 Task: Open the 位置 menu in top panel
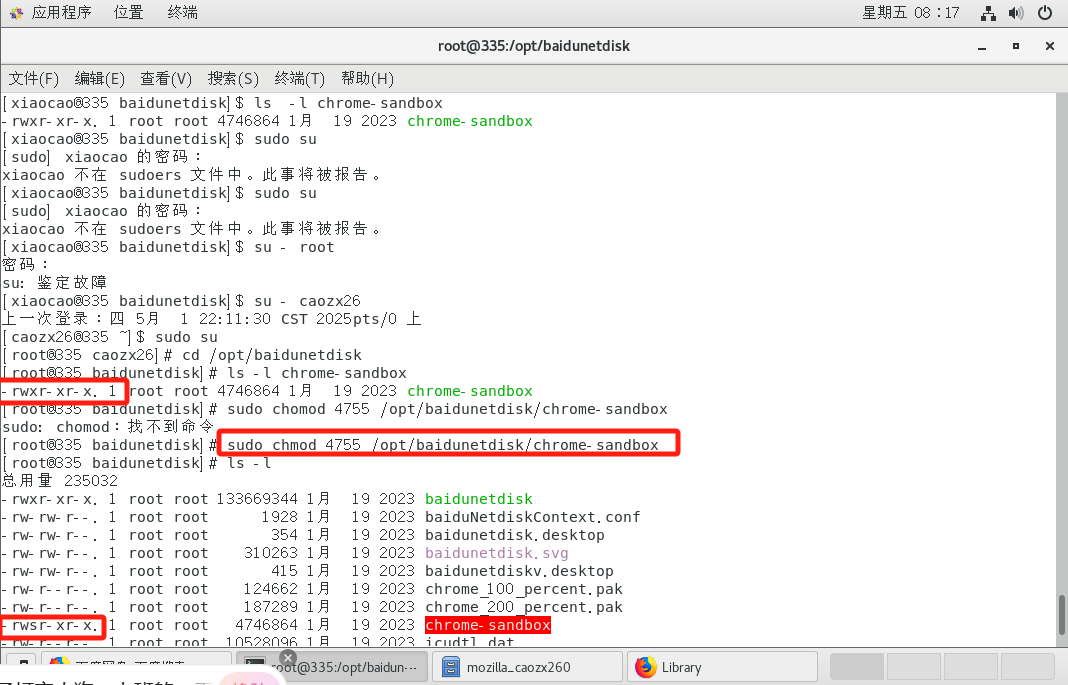(x=128, y=12)
